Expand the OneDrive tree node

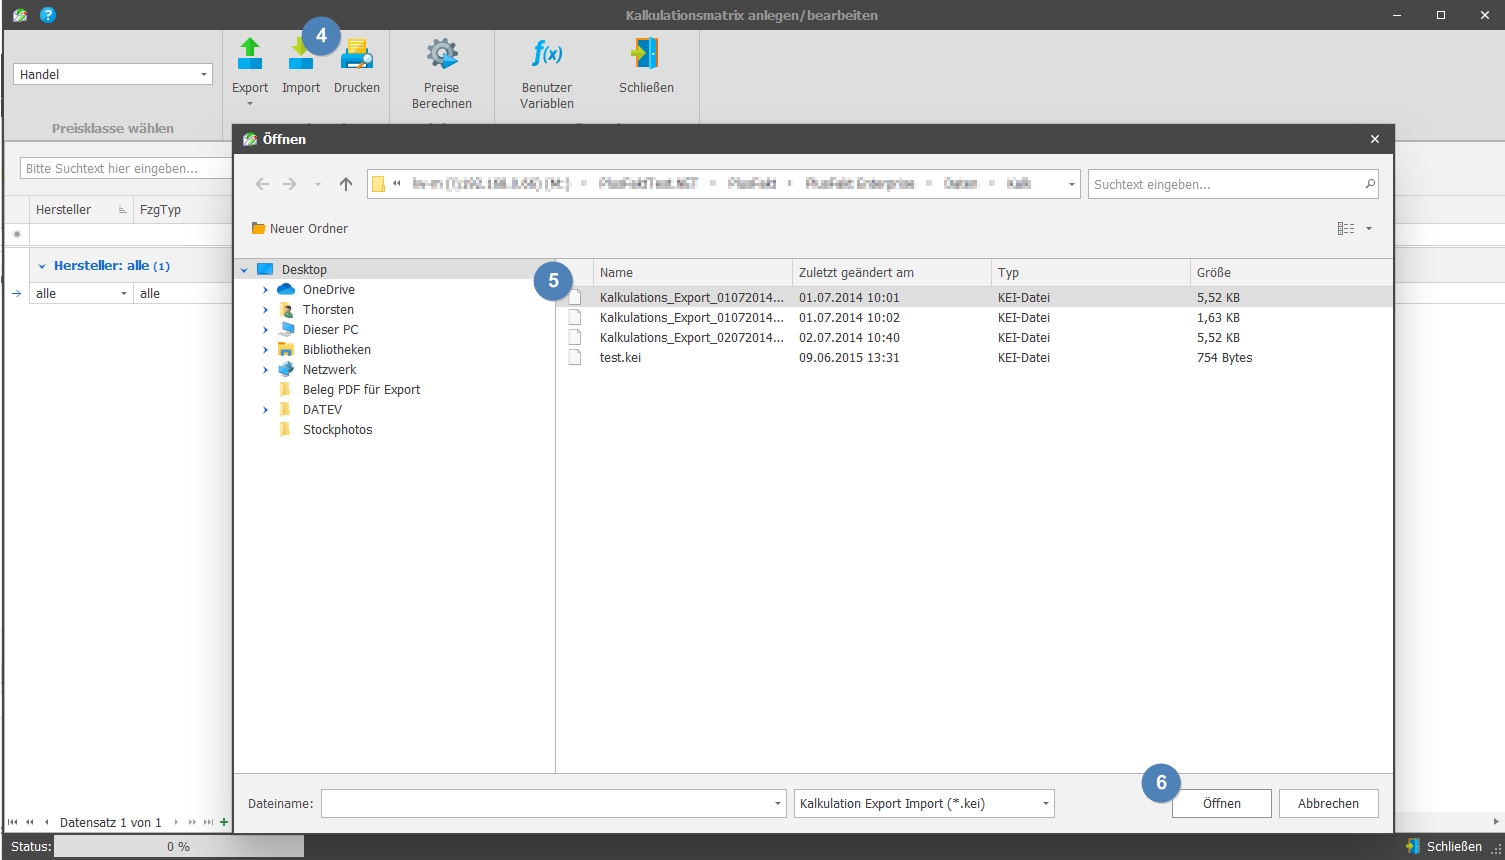pos(265,290)
